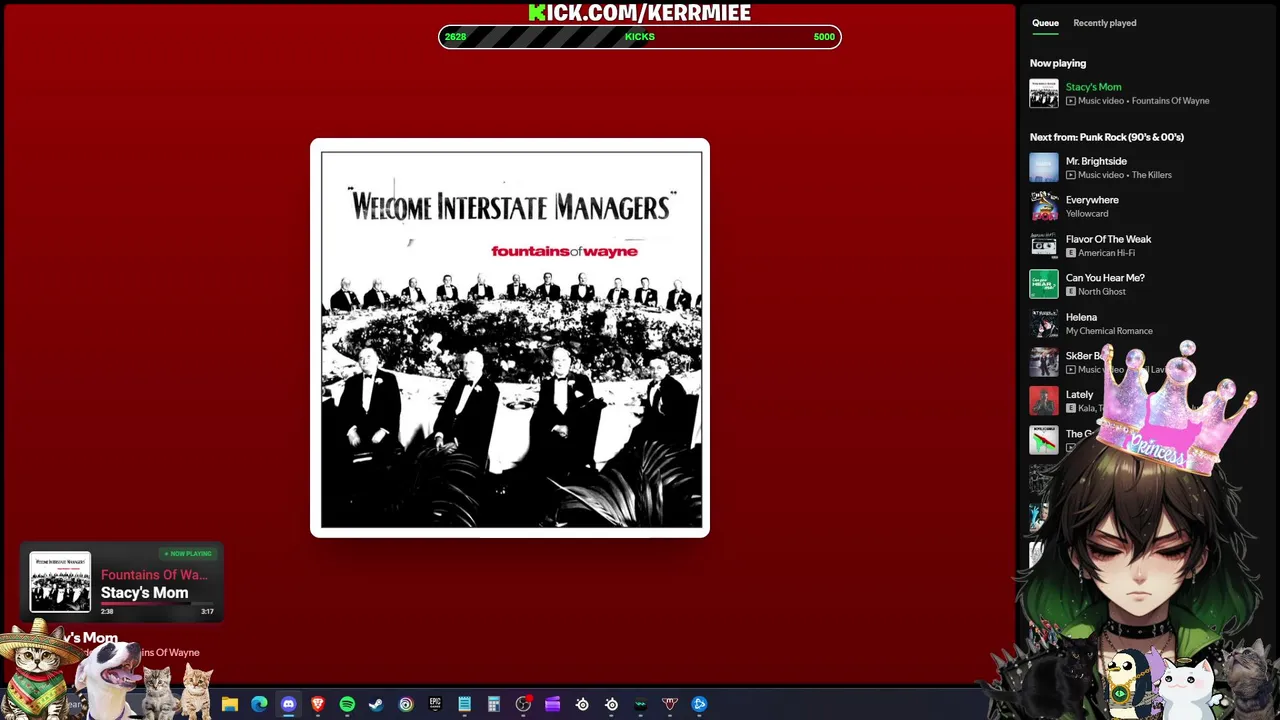Switch to the Queue tab
The image size is (1280, 720).
point(1045,23)
